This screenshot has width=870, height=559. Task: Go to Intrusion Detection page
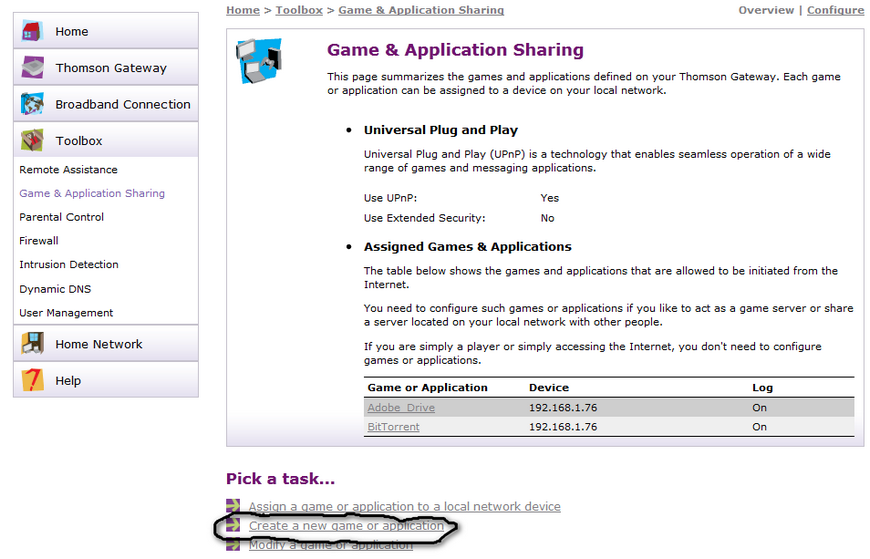(69, 265)
